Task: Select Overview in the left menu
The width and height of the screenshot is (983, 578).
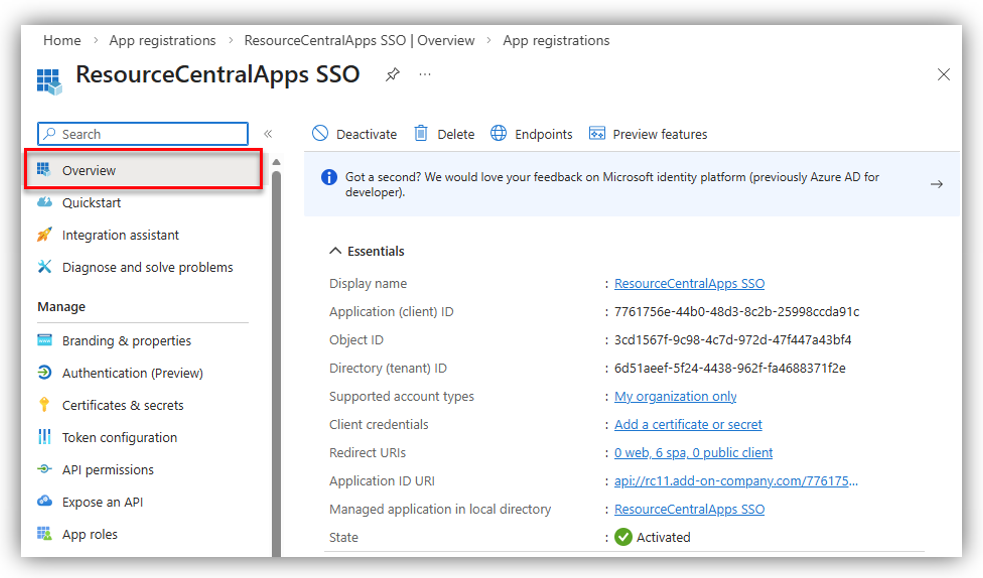Action: pos(89,171)
